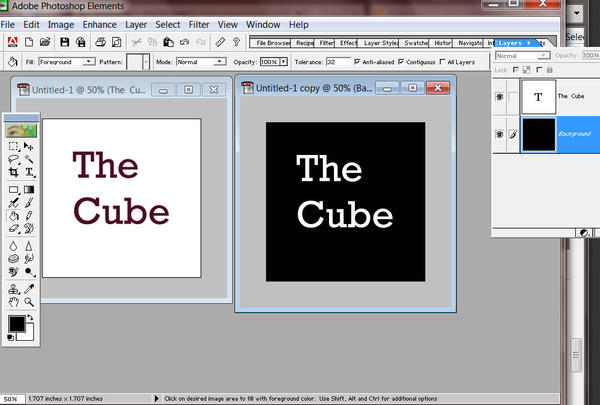The height and width of the screenshot is (405, 600).
Task: Choose the Zoom magnifier tool
Action: coord(30,301)
